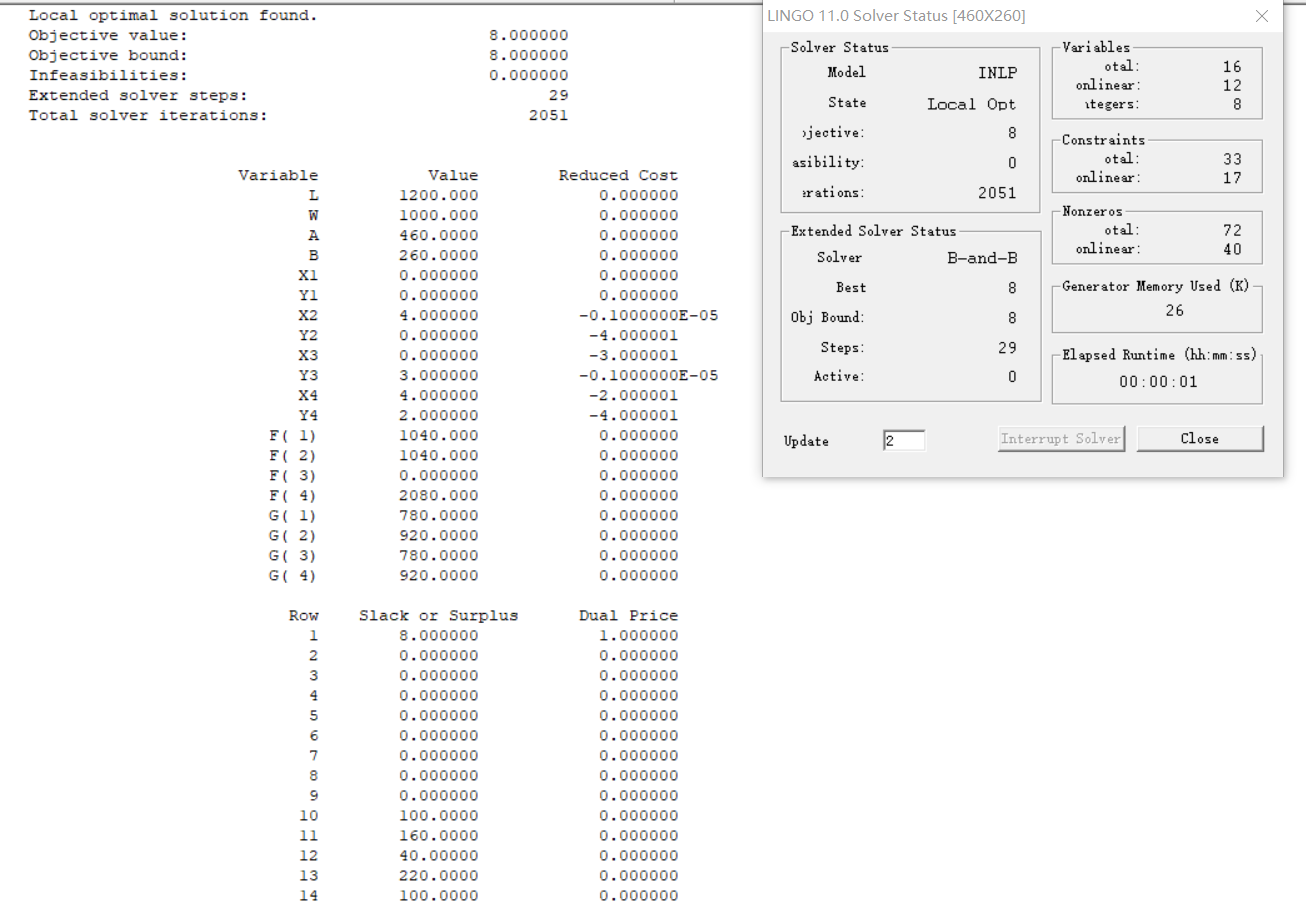Click the value 460.0000 for variable A
Screen dimensions: 1306x910
pos(438,236)
